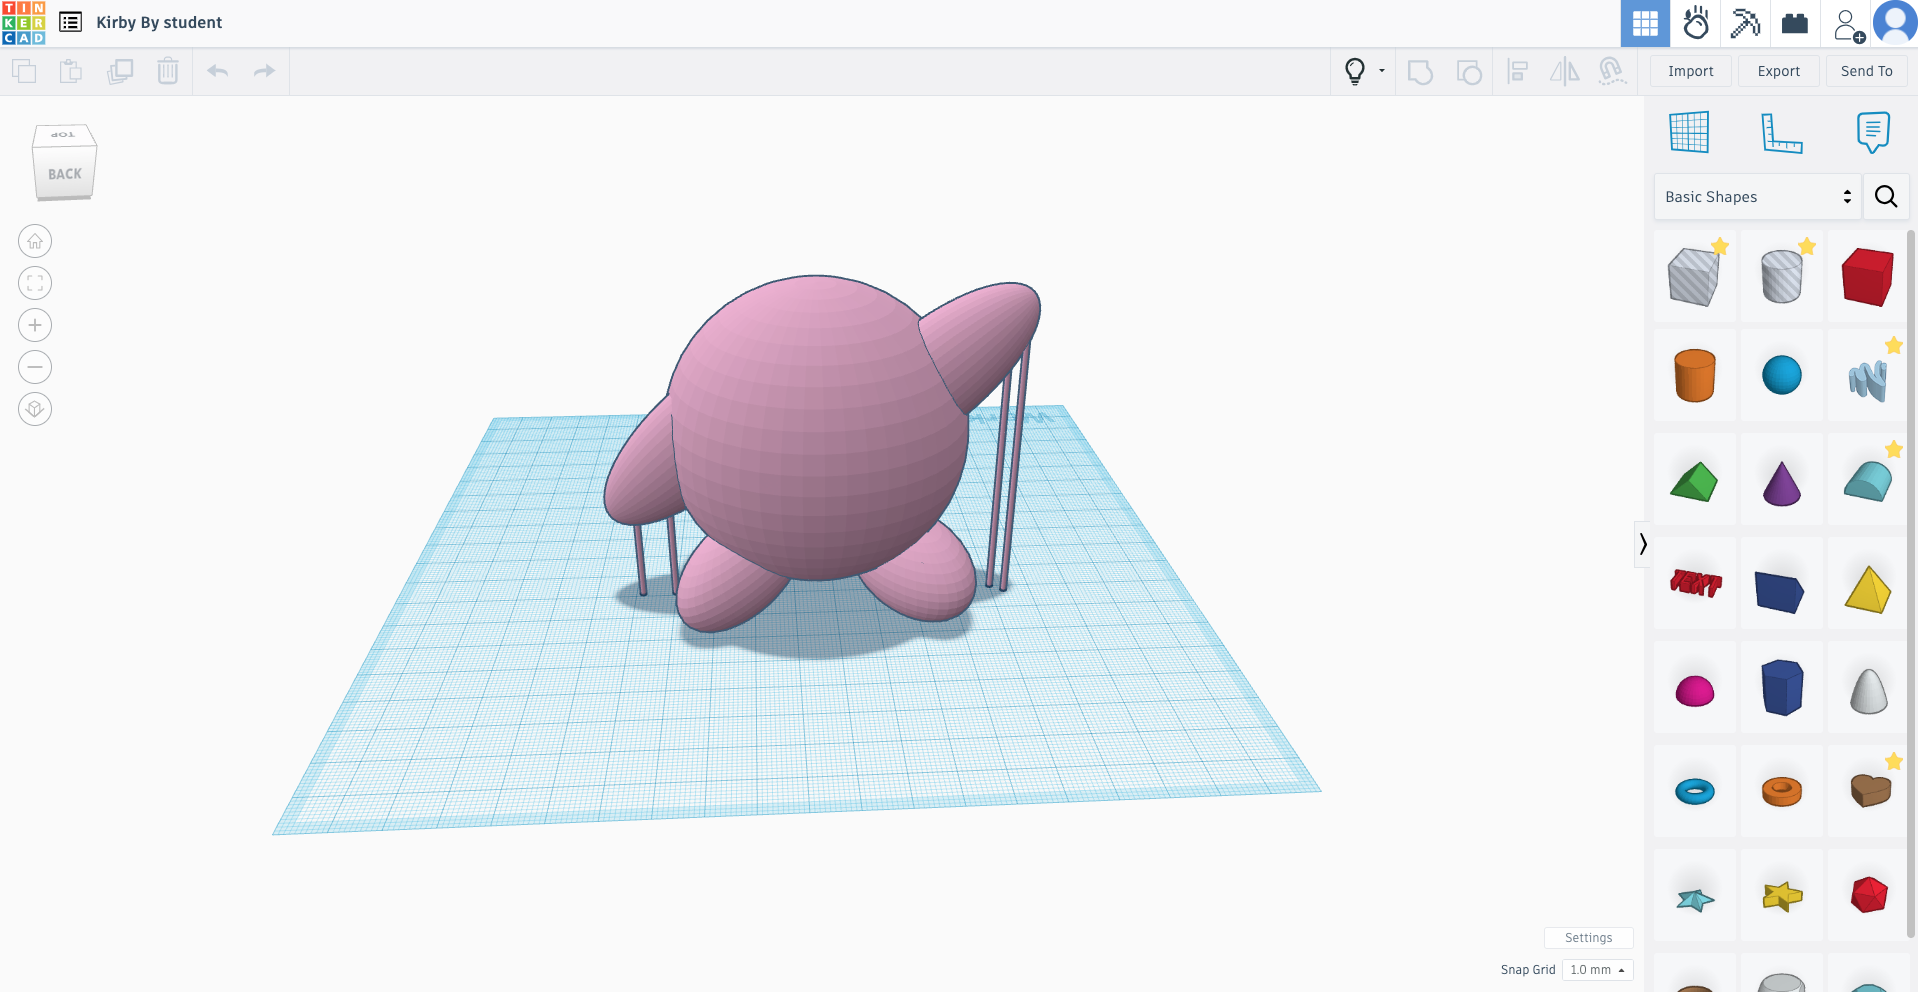Viewport: 1918px width, 992px height.
Task: Expand the Basic Shapes dropdown
Action: point(1757,197)
